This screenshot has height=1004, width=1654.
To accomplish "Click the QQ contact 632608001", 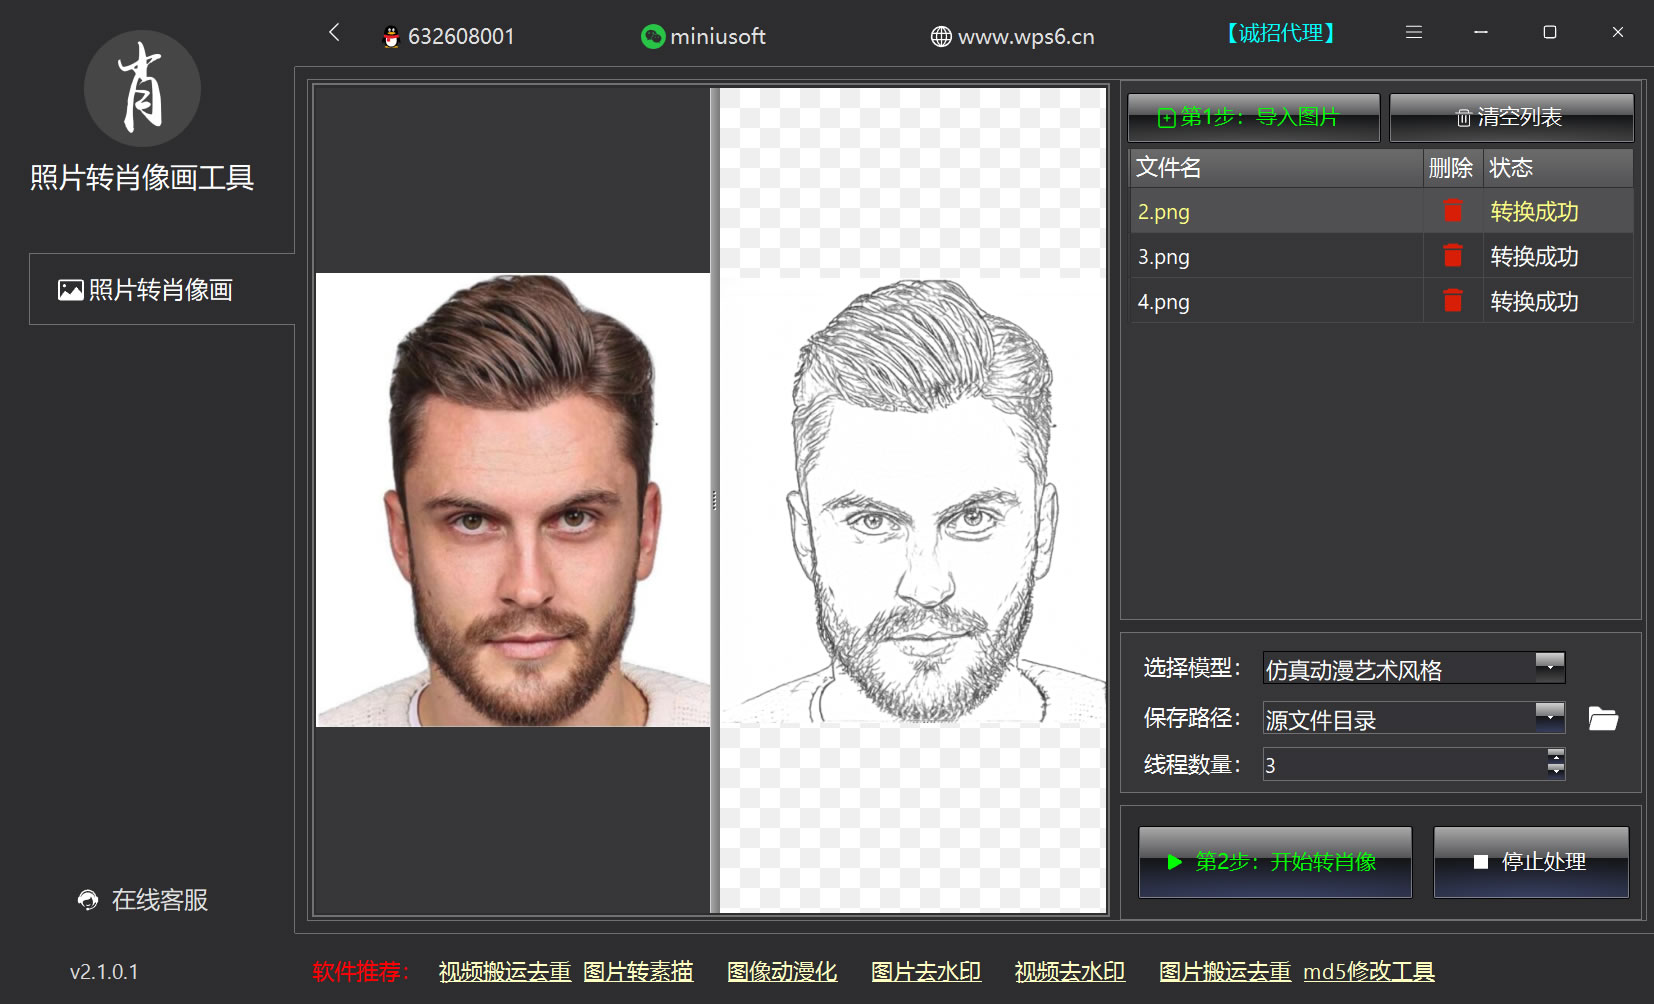I will (x=449, y=37).
